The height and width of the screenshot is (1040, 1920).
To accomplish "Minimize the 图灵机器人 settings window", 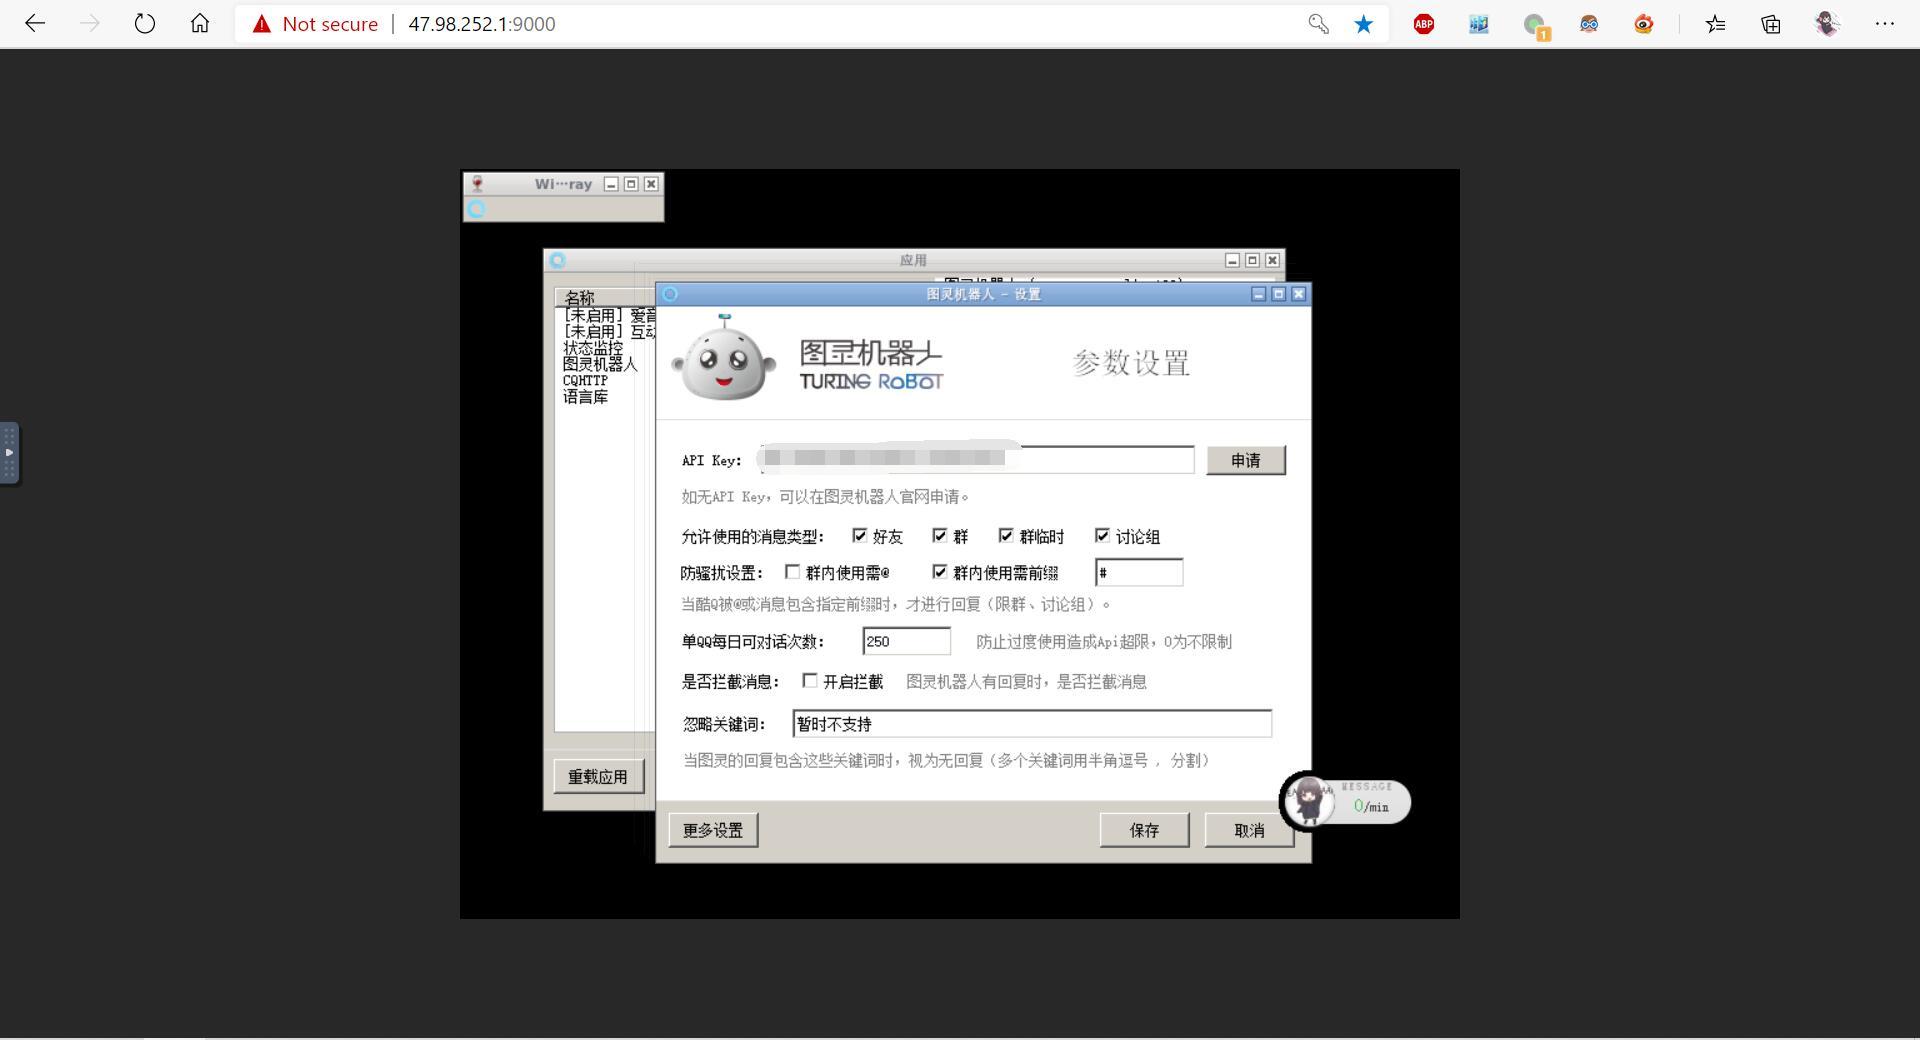I will click(1259, 294).
